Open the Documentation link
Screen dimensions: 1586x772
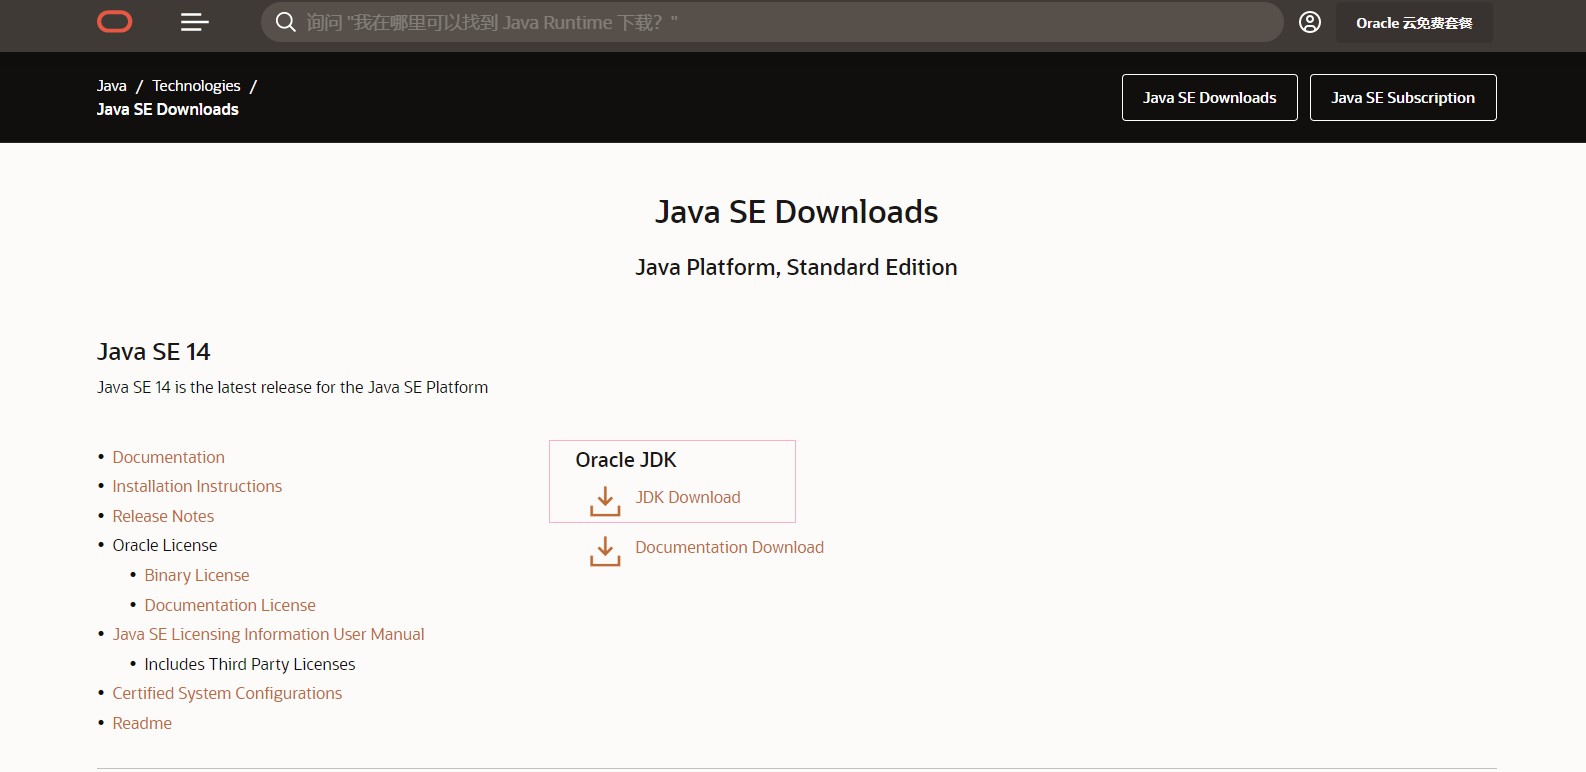tap(168, 457)
